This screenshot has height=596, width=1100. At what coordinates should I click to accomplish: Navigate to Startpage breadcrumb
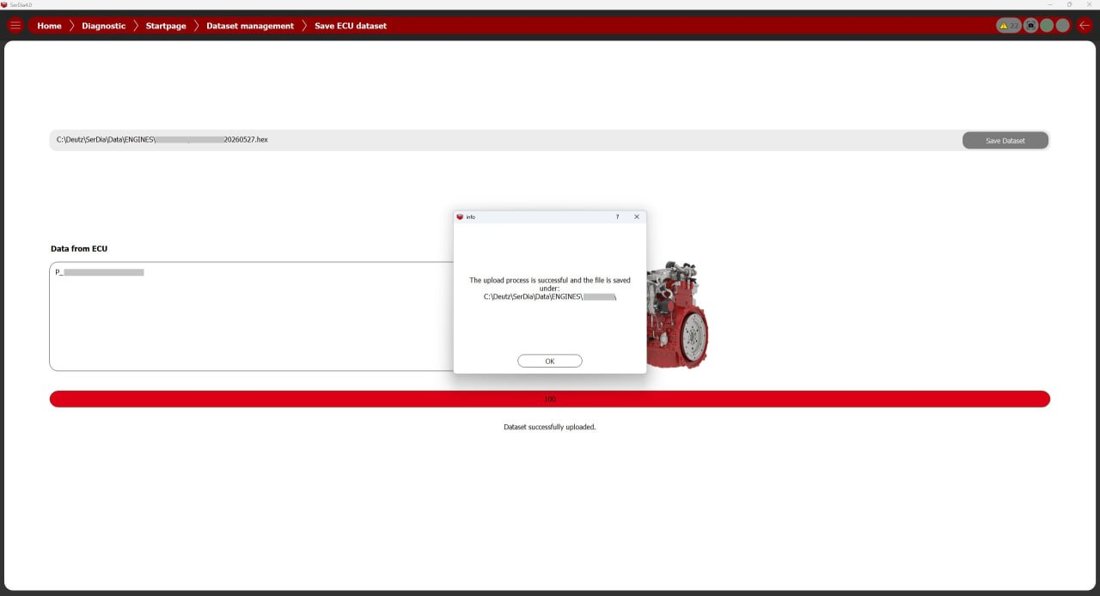[x=166, y=26]
